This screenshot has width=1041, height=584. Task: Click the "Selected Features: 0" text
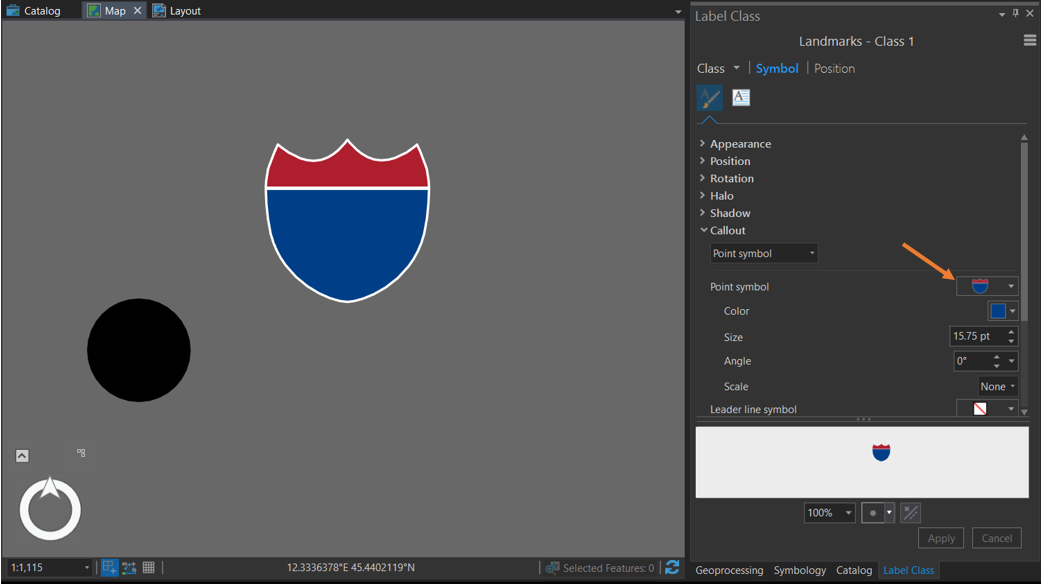(x=608, y=568)
